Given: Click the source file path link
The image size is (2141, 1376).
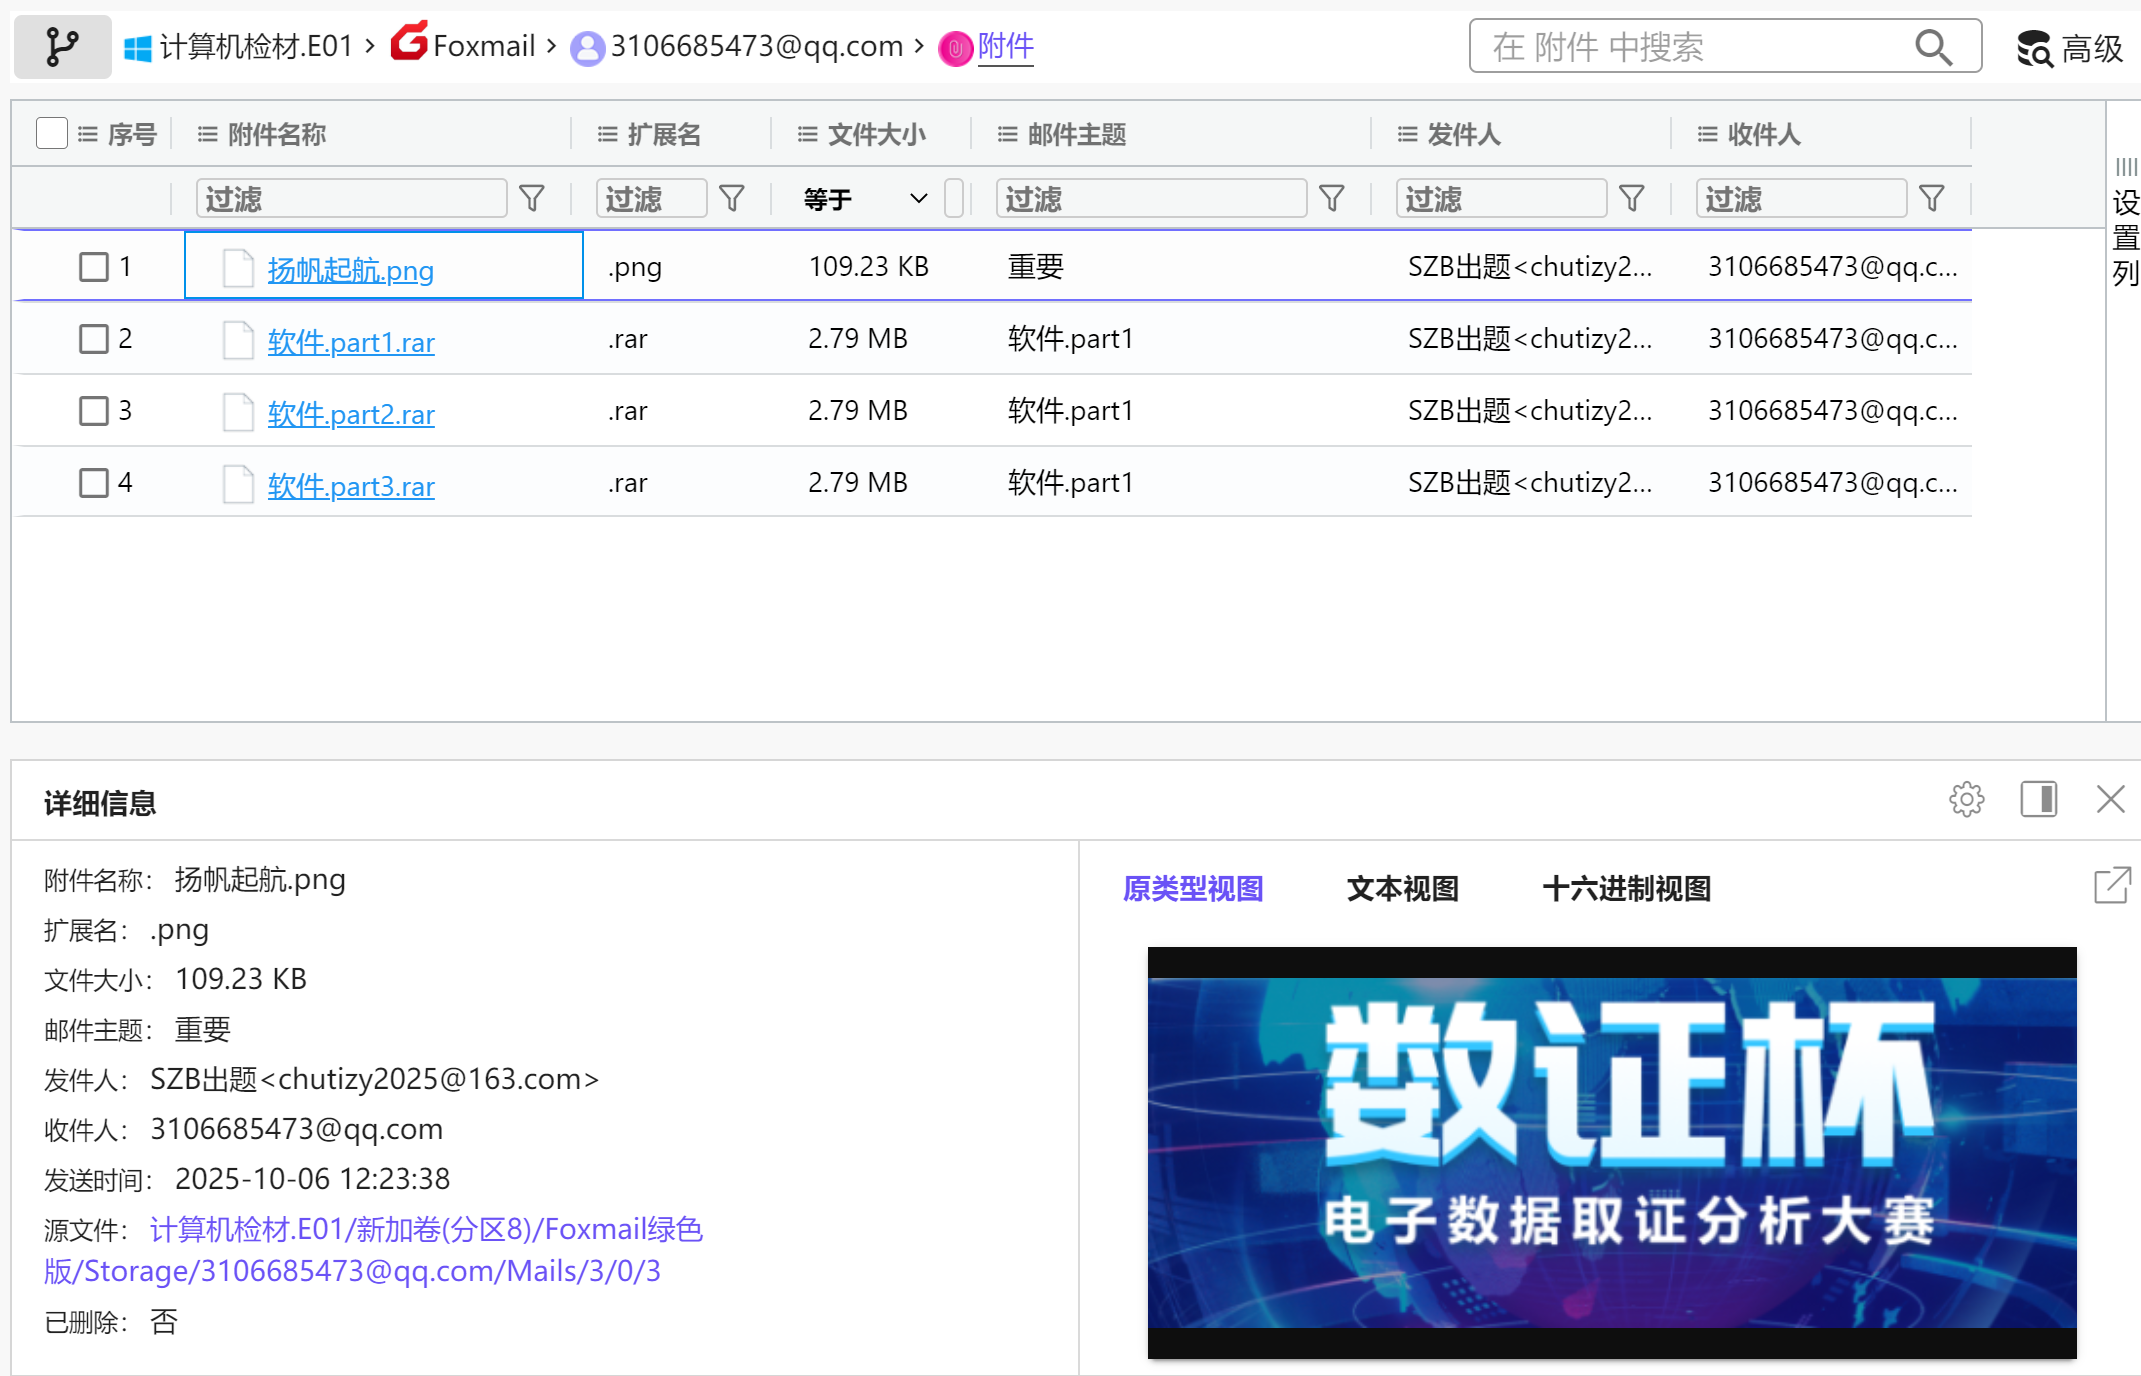Looking at the screenshot, I should pos(426,1230).
